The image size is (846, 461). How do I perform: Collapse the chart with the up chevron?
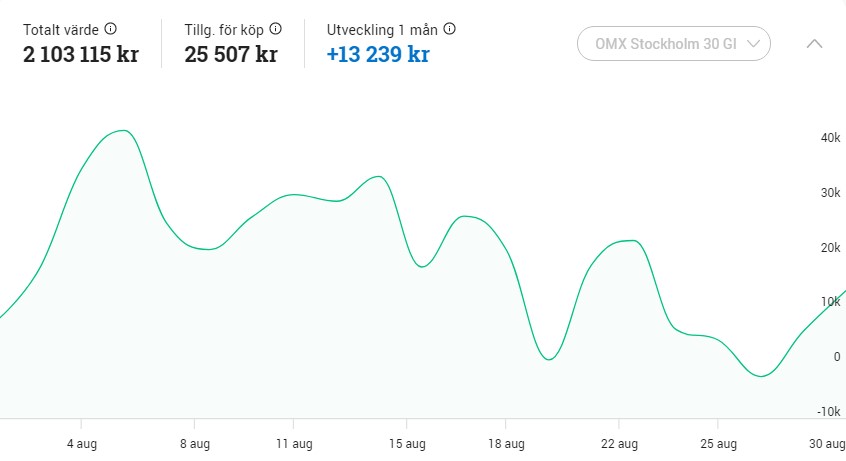click(x=814, y=44)
